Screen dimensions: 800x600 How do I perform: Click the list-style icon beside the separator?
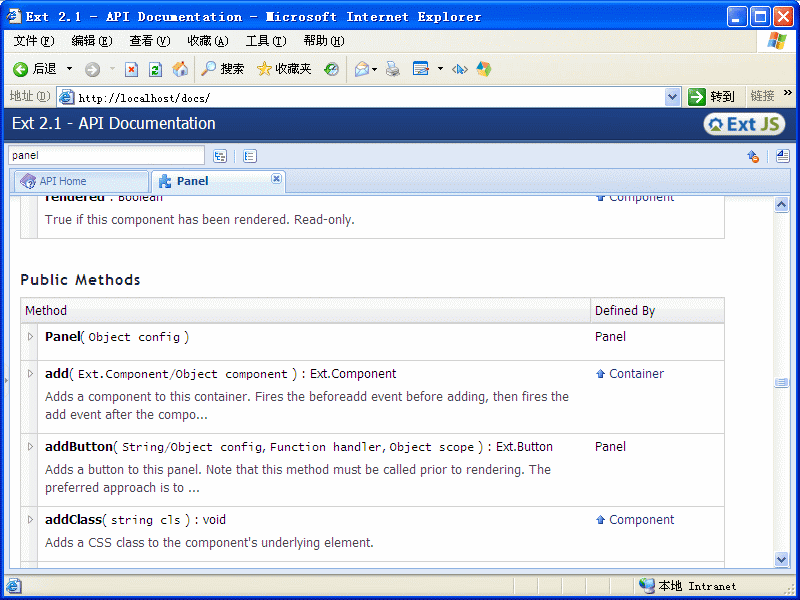(249, 156)
